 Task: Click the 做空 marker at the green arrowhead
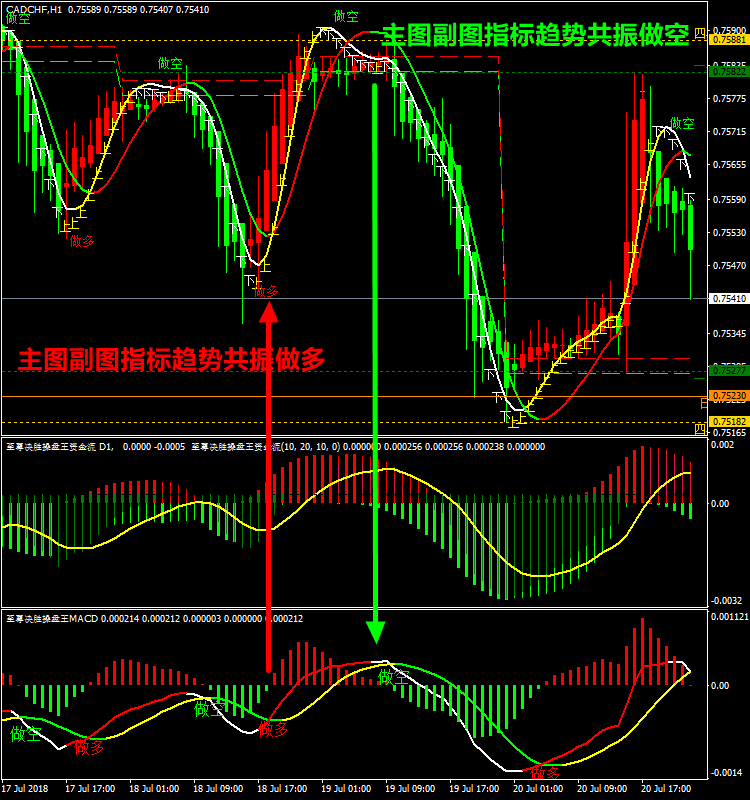point(392,677)
